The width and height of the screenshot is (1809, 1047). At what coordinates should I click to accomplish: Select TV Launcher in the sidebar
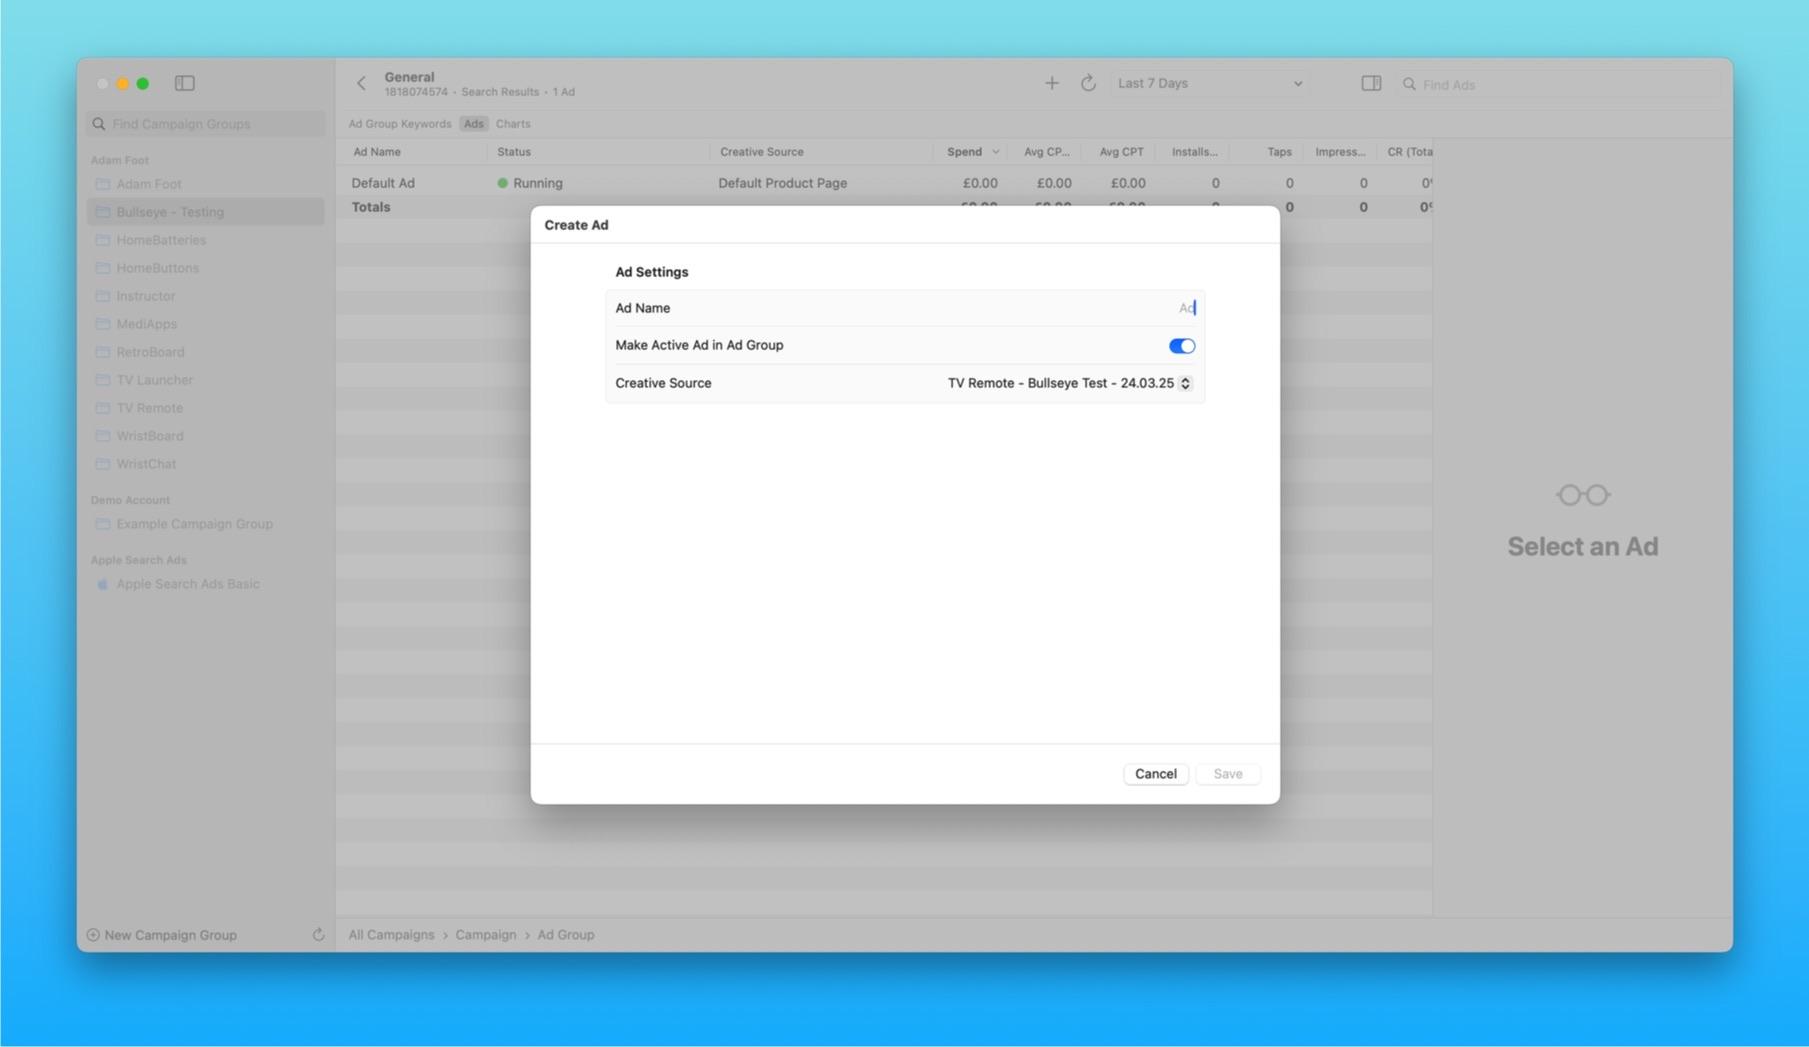tap(205, 380)
